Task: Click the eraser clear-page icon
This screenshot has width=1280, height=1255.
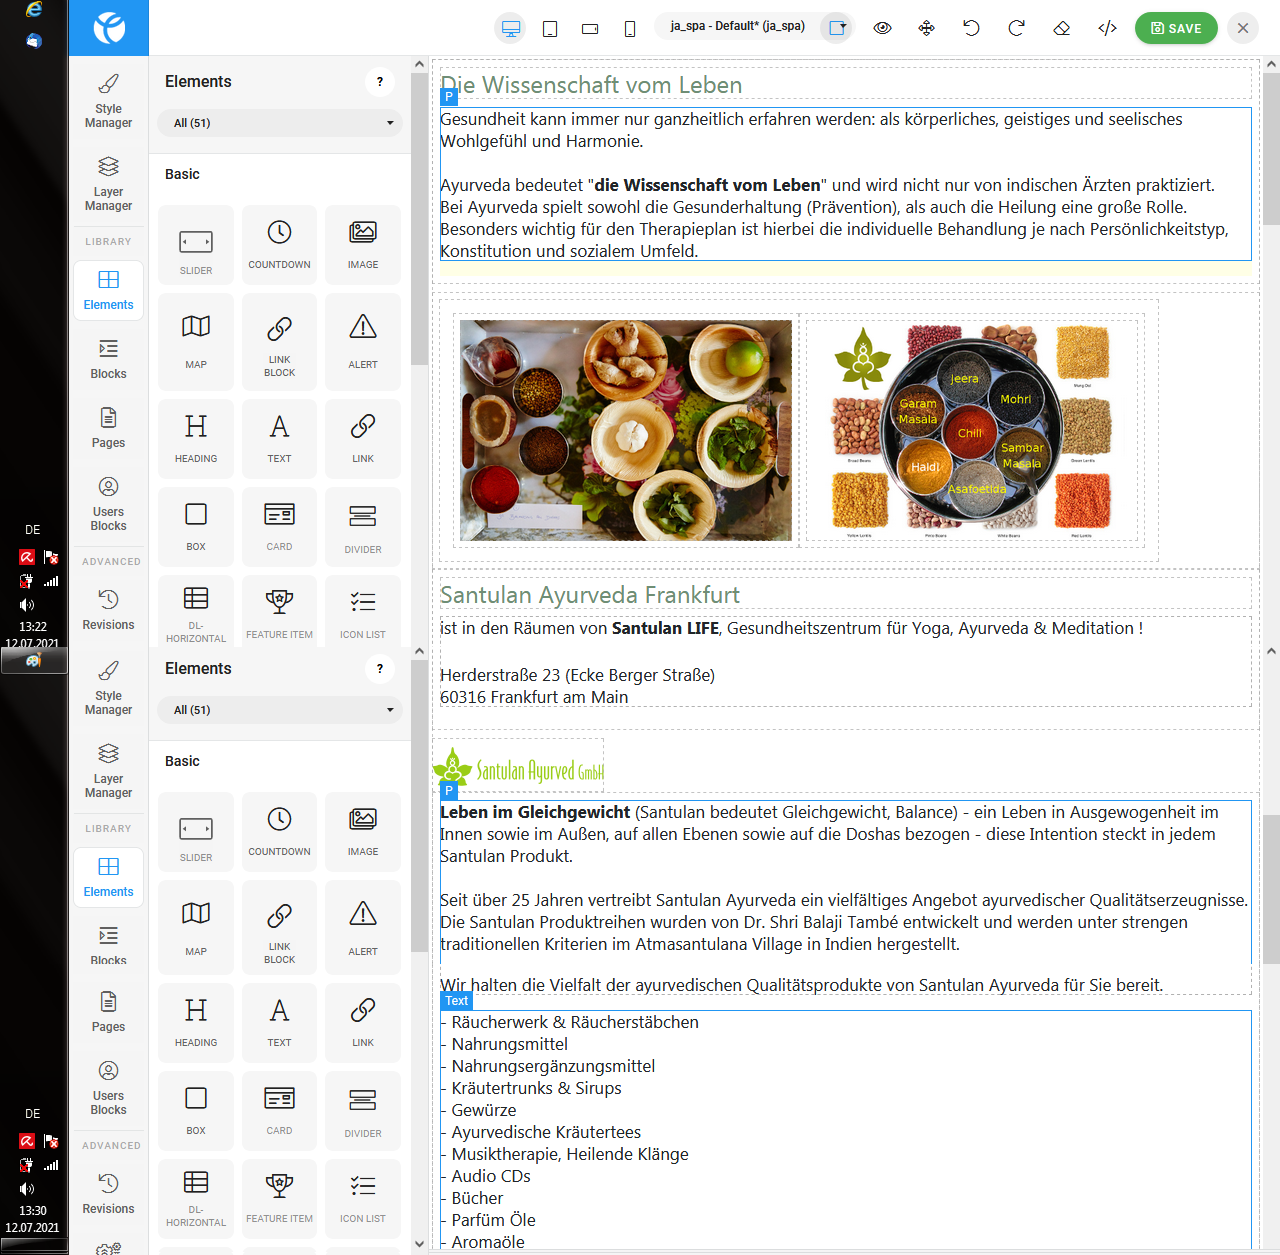Action: 1062,28
